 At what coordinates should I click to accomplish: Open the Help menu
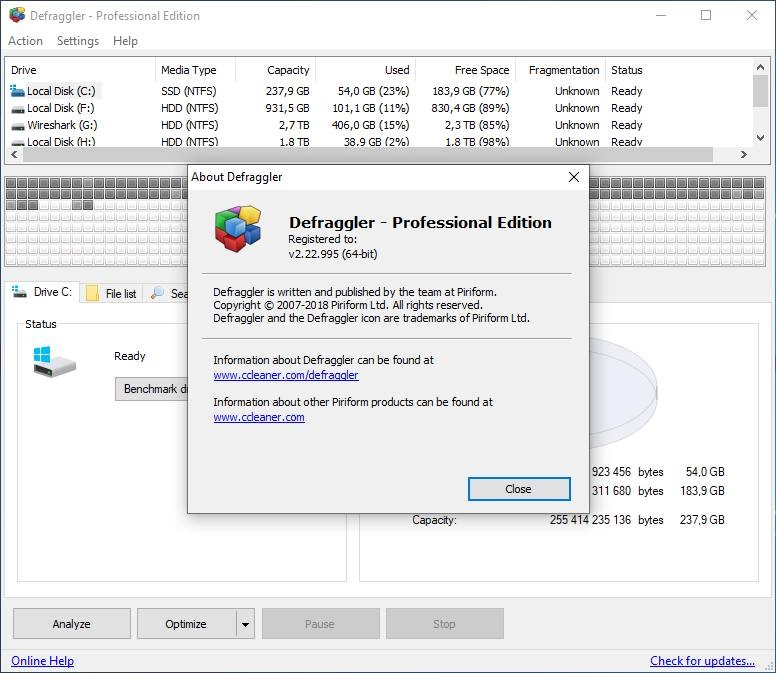(125, 41)
